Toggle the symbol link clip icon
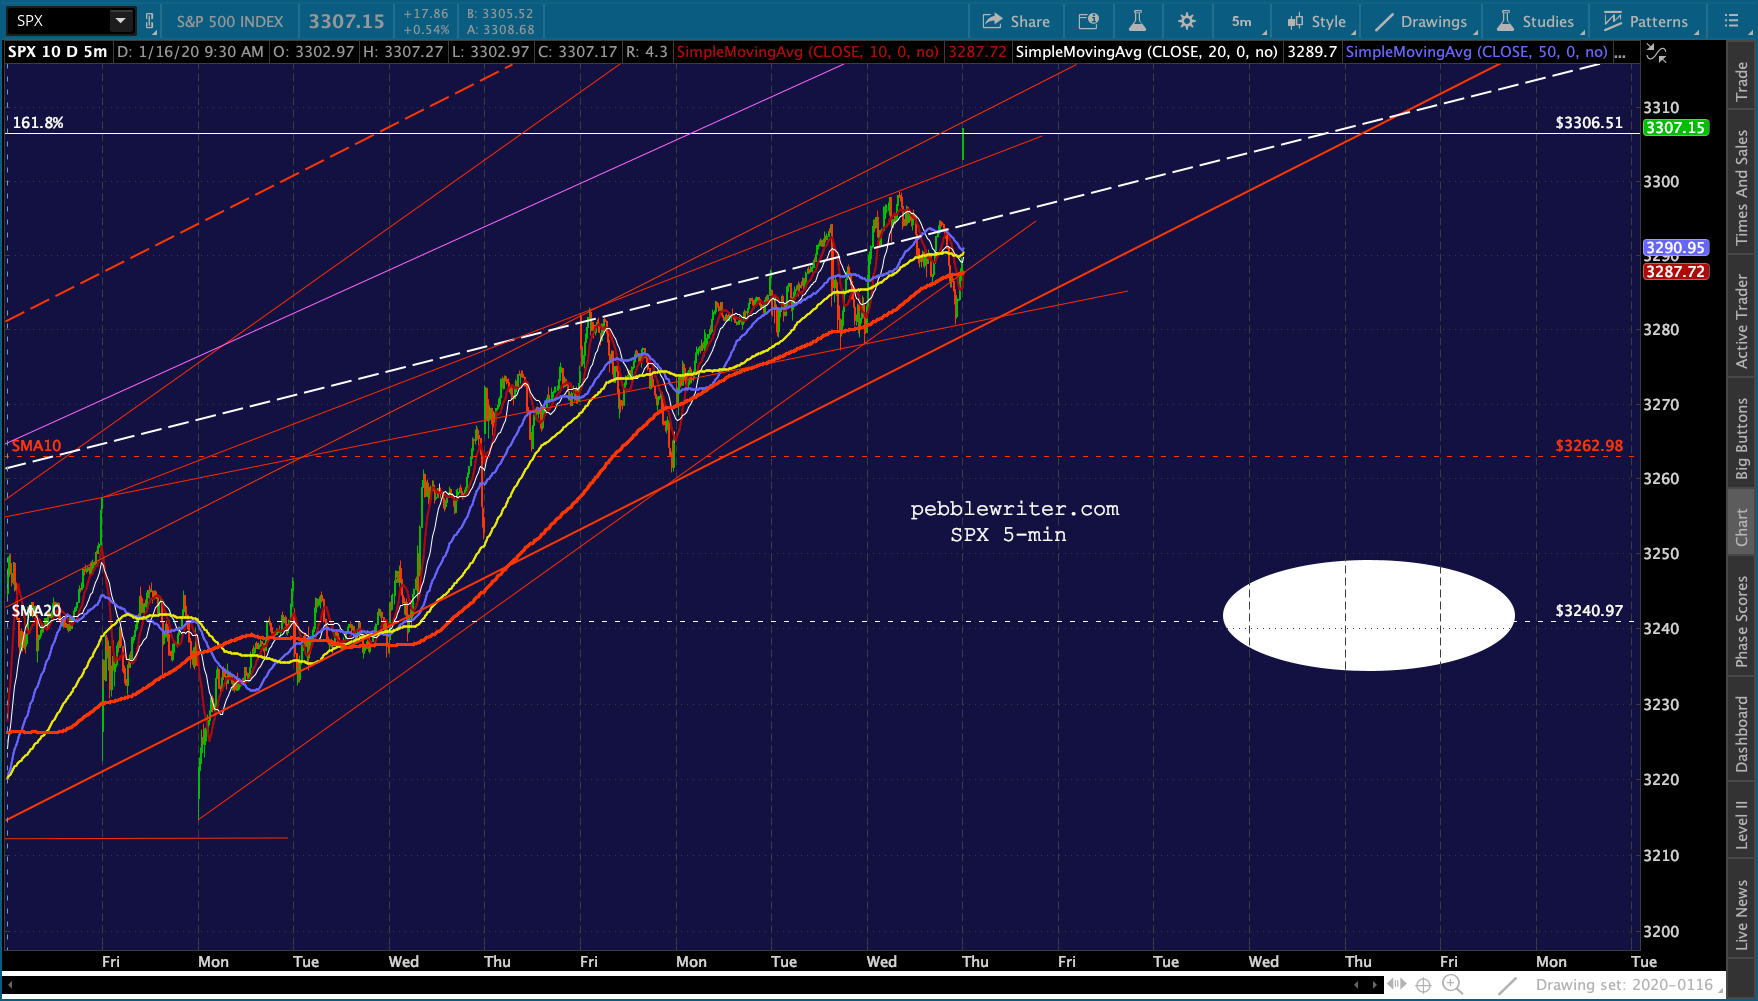Screen dimensions: 1758x1001 (x=150, y=21)
